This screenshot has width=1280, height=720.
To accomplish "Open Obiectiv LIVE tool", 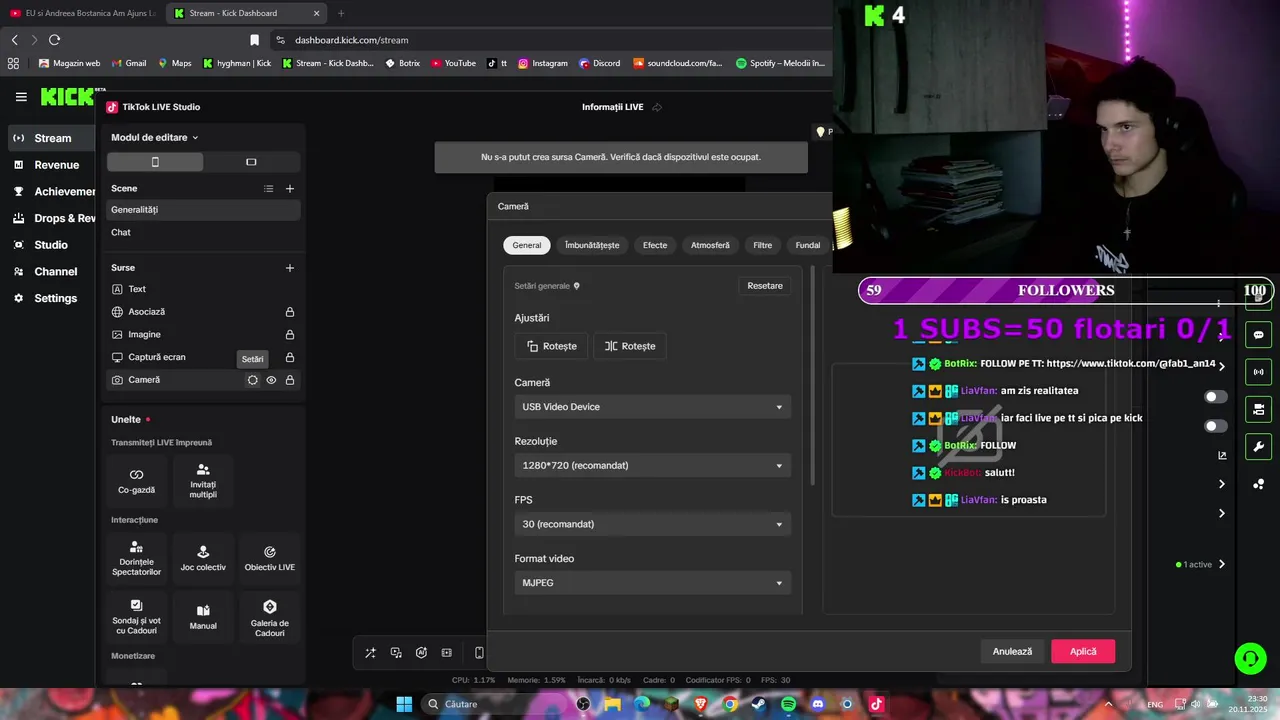I will click(270, 559).
